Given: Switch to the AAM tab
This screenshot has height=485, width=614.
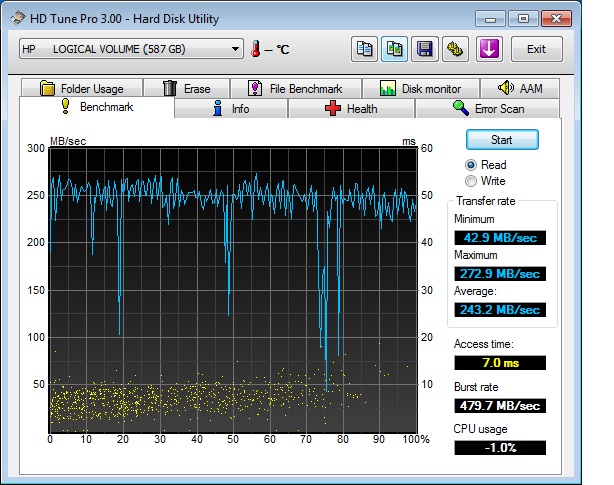Looking at the screenshot, I should [520, 88].
